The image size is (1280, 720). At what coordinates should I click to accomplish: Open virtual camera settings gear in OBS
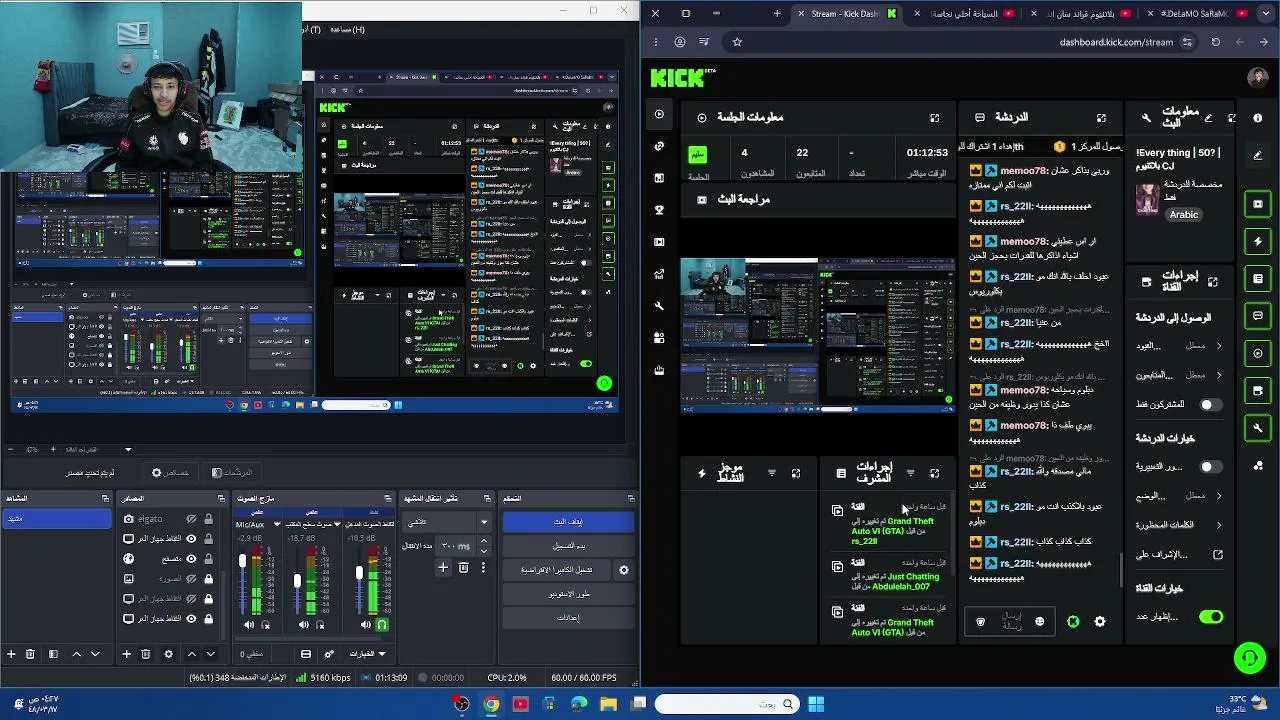[624, 570]
